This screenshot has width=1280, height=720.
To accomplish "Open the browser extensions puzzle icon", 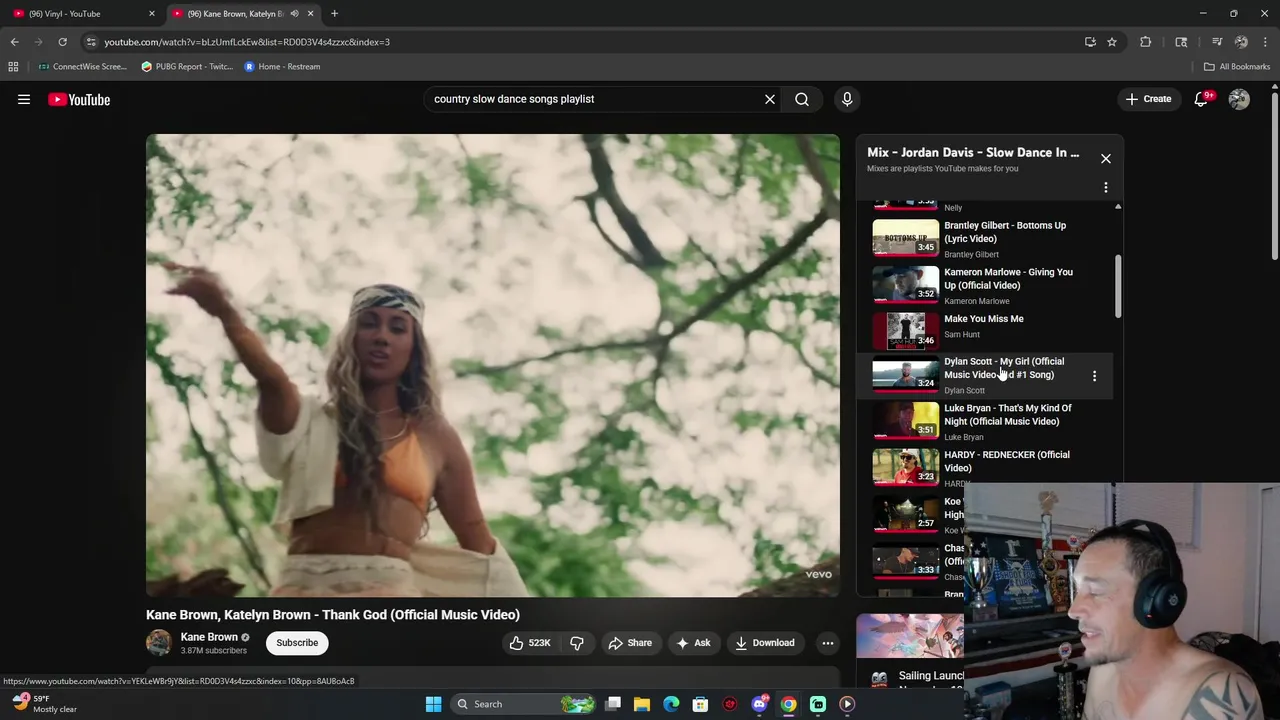I will click(x=1146, y=42).
